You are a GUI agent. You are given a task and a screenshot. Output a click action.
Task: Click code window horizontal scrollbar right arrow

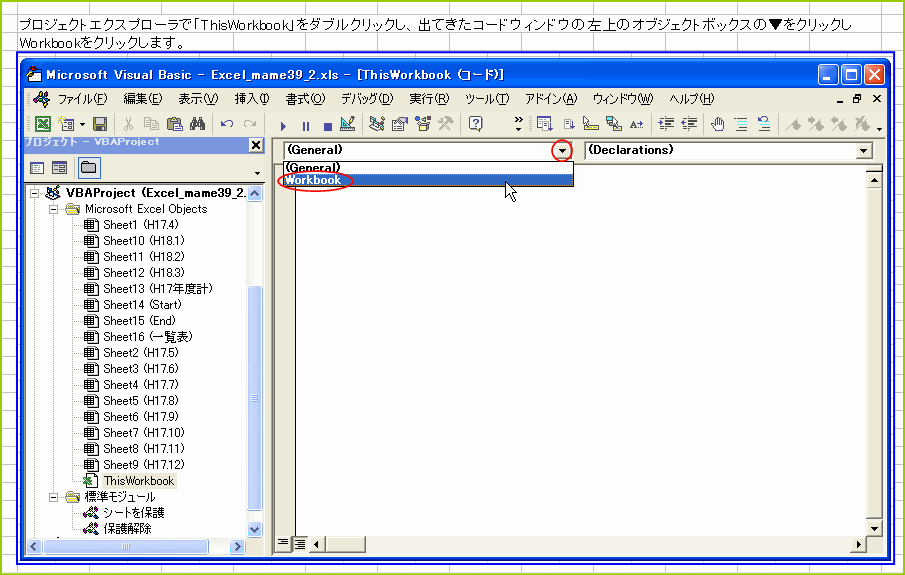click(x=859, y=544)
